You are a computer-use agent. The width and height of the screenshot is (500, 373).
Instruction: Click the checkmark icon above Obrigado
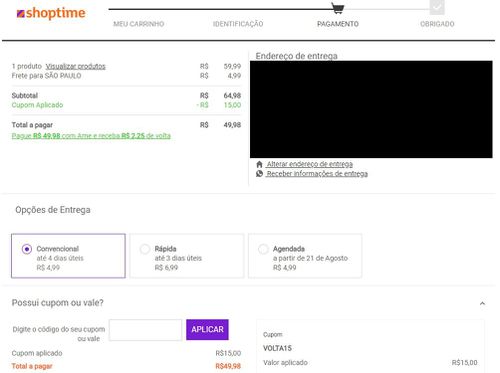click(x=437, y=7)
